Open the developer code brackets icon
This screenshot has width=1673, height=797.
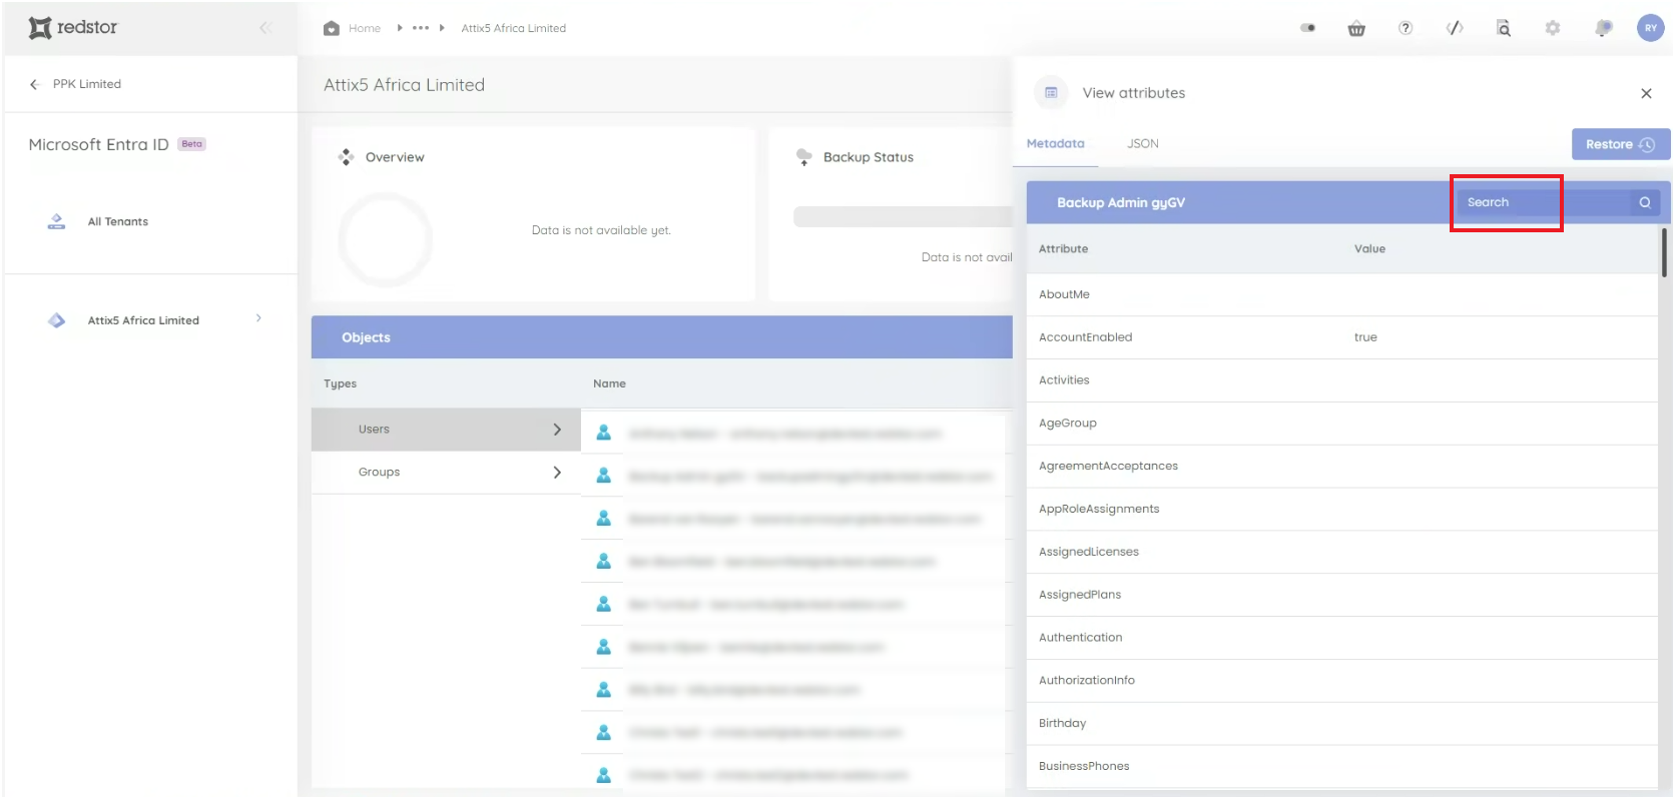click(x=1454, y=28)
